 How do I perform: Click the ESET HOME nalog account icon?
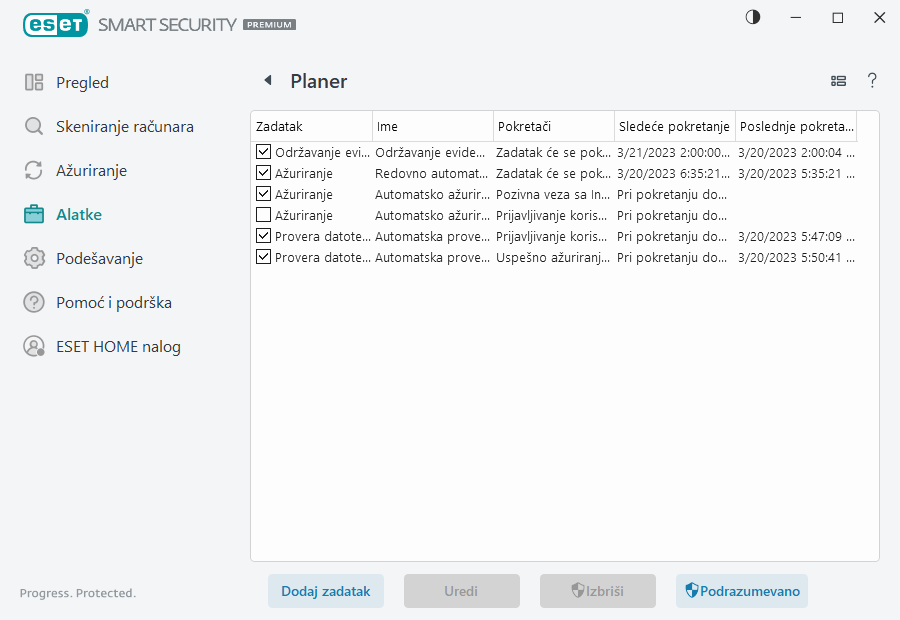33,346
